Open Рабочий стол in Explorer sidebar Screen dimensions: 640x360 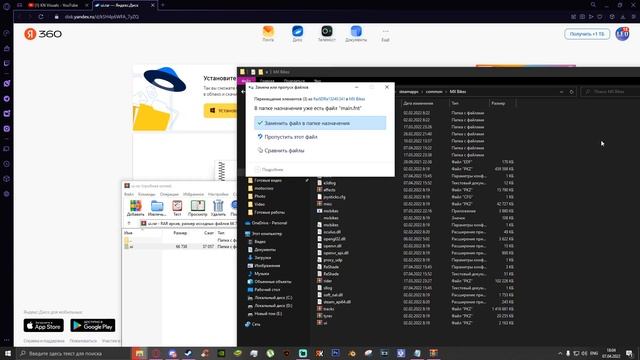point(263,290)
